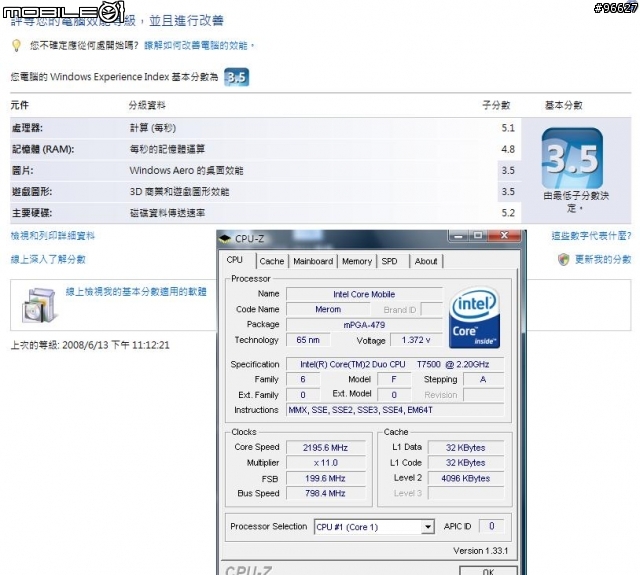Click the Instructions field listing MMX, SSE
The width and height of the screenshot is (640, 575).
[x=395, y=410]
